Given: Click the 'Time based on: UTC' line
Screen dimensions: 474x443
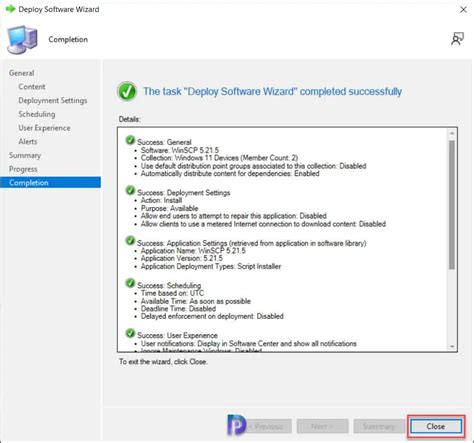Looking at the screenshot, I should point(172,293).
